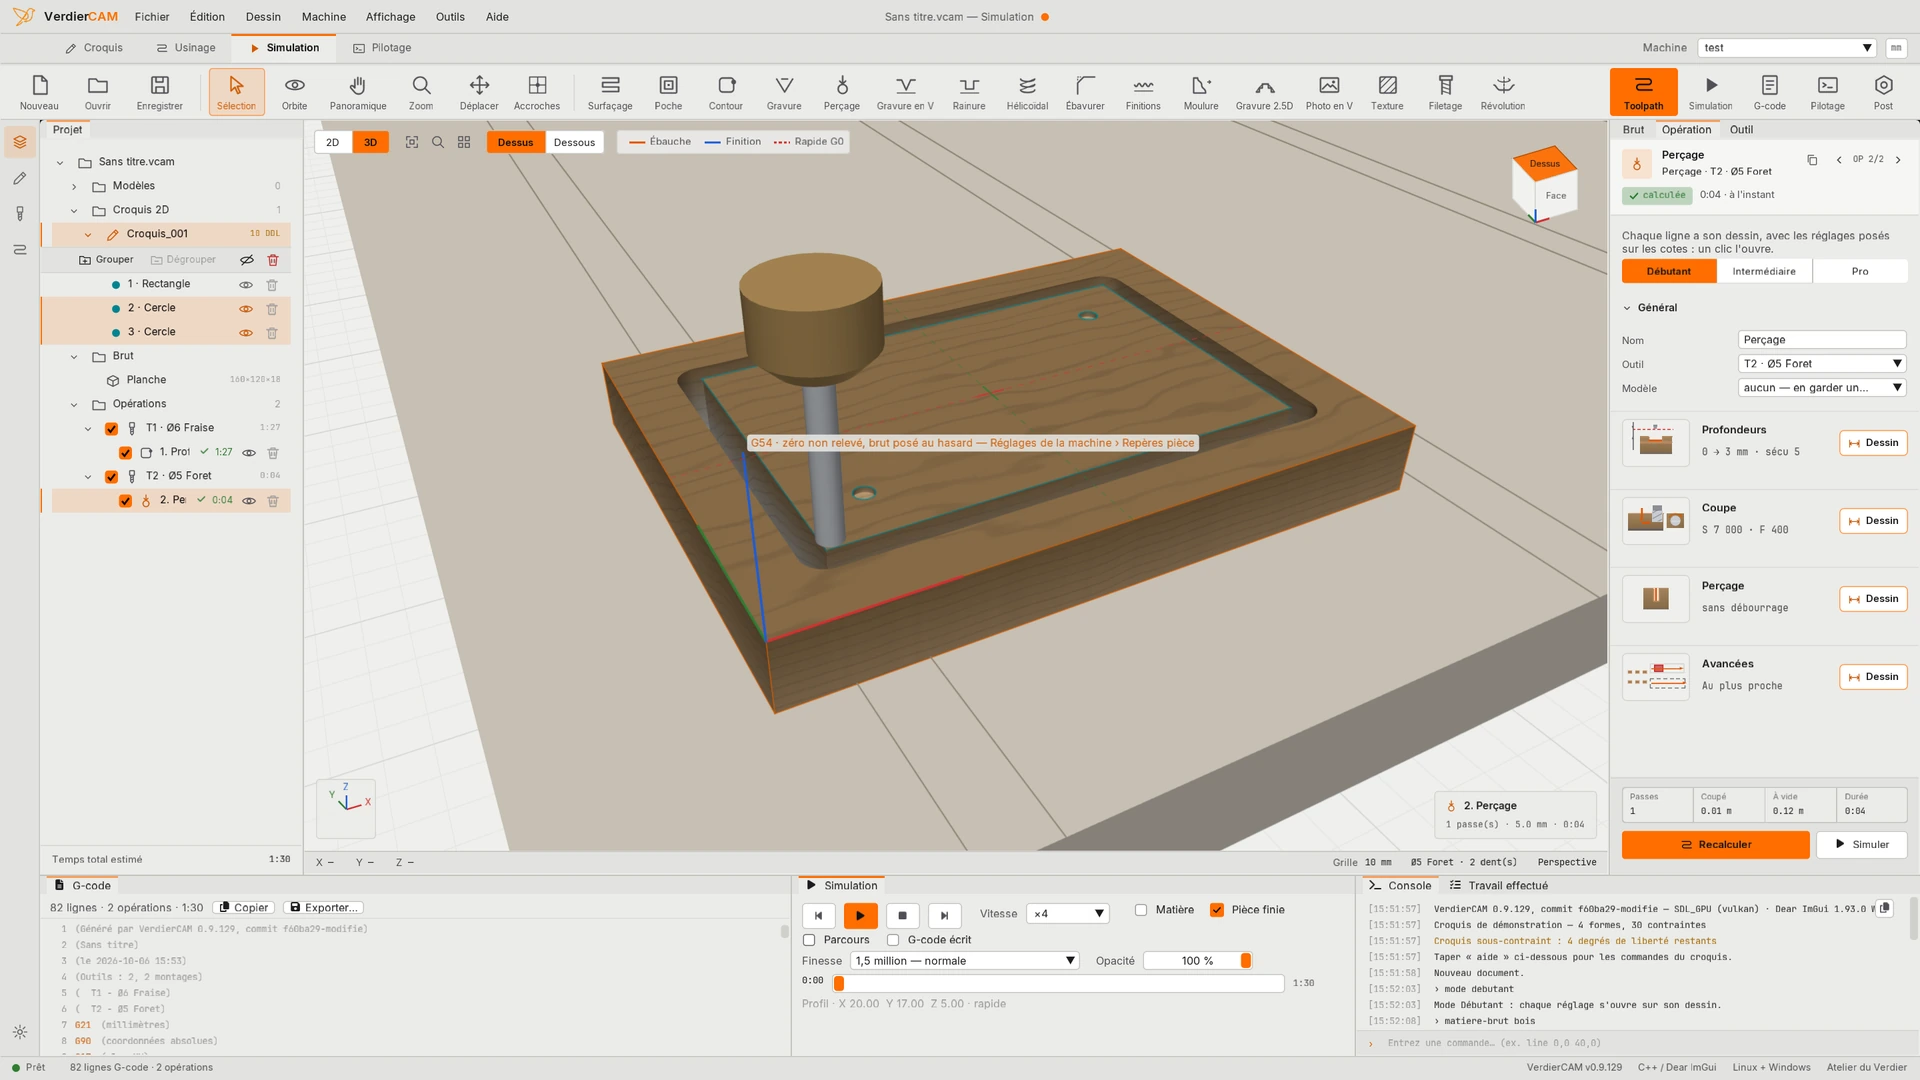Stop the simulation playback
The image size is (1920, 1080).
click(902, 915)
